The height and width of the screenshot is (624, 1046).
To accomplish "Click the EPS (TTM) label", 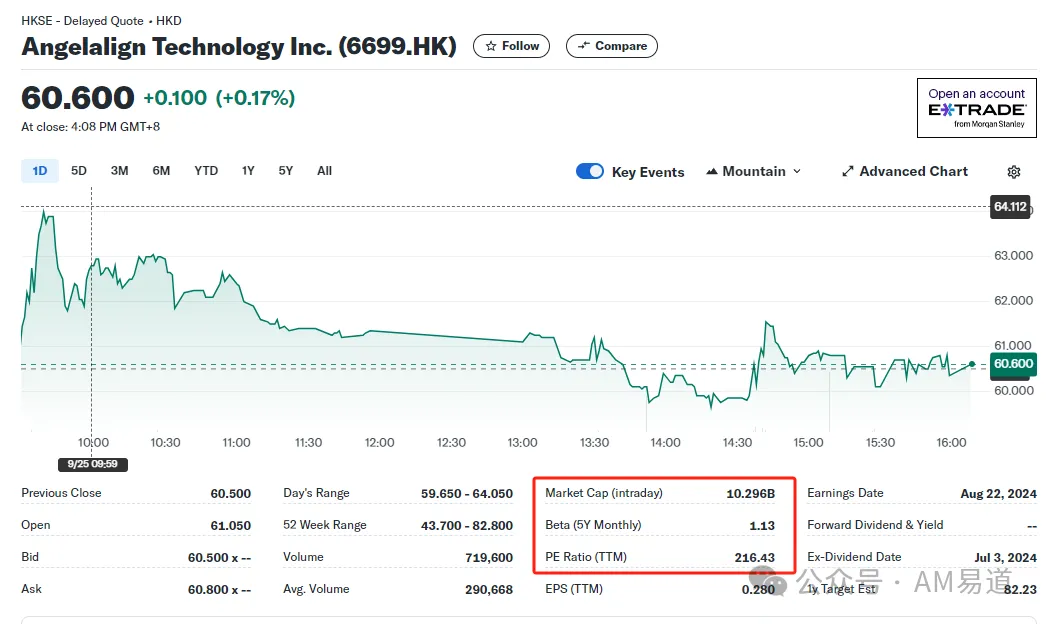I will click(574, 589).
